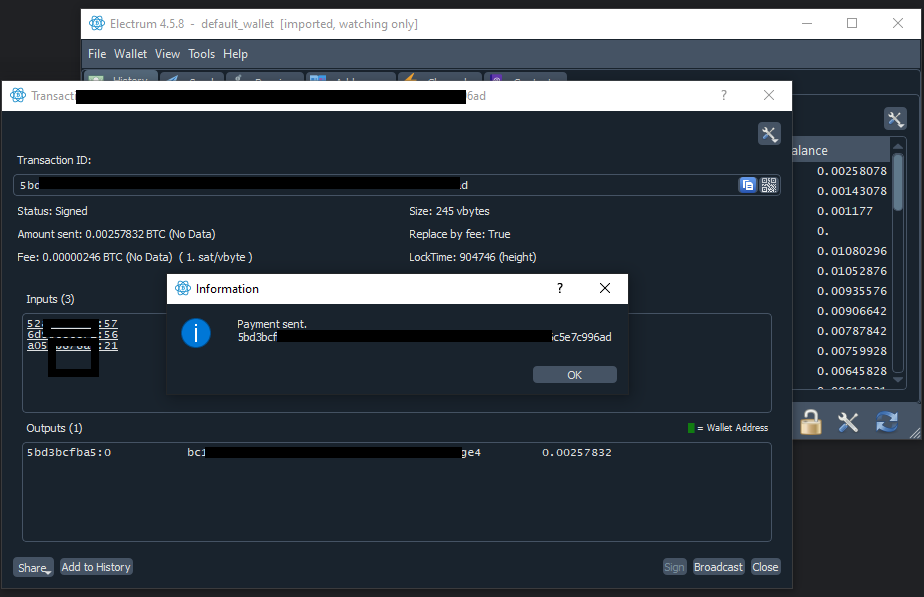
Task: Open the main window's toolbar wrench icon
Action: click(895, 119)
